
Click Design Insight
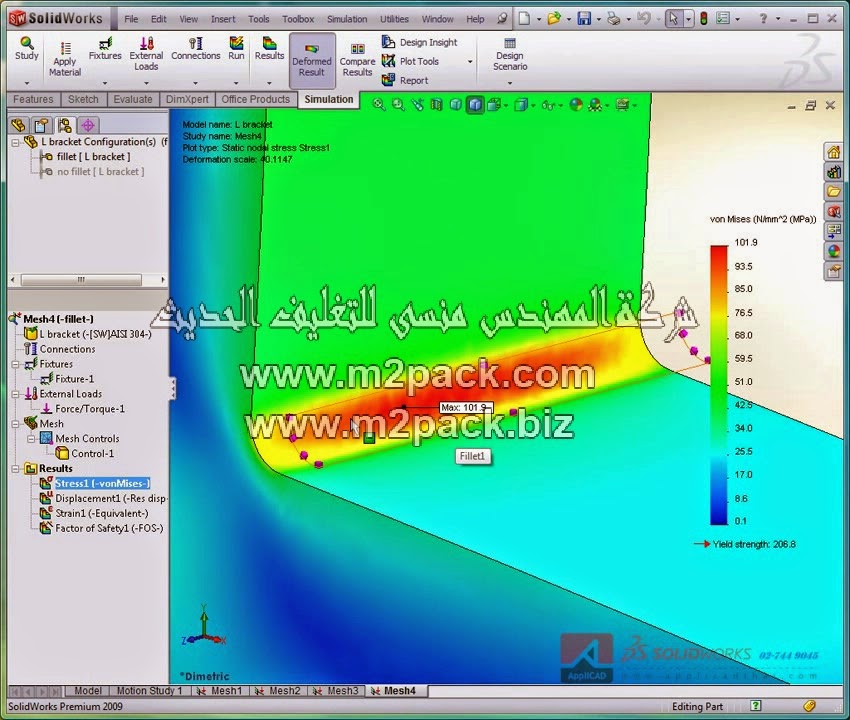420,42
